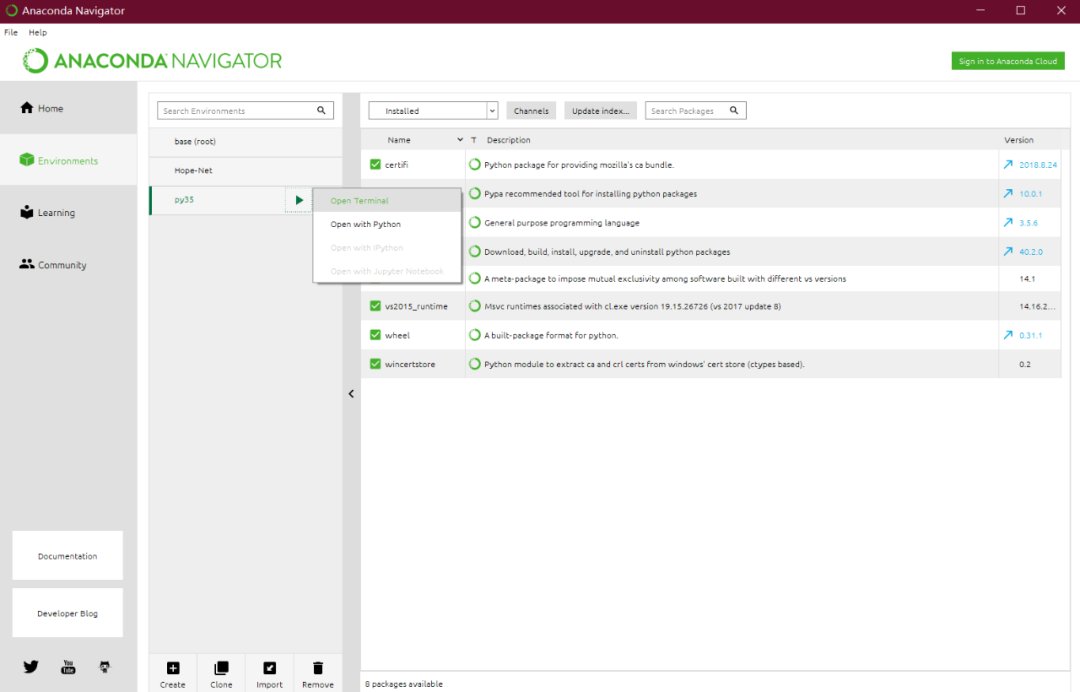
Task: Open the File menu
Action: tap(11, 32)
